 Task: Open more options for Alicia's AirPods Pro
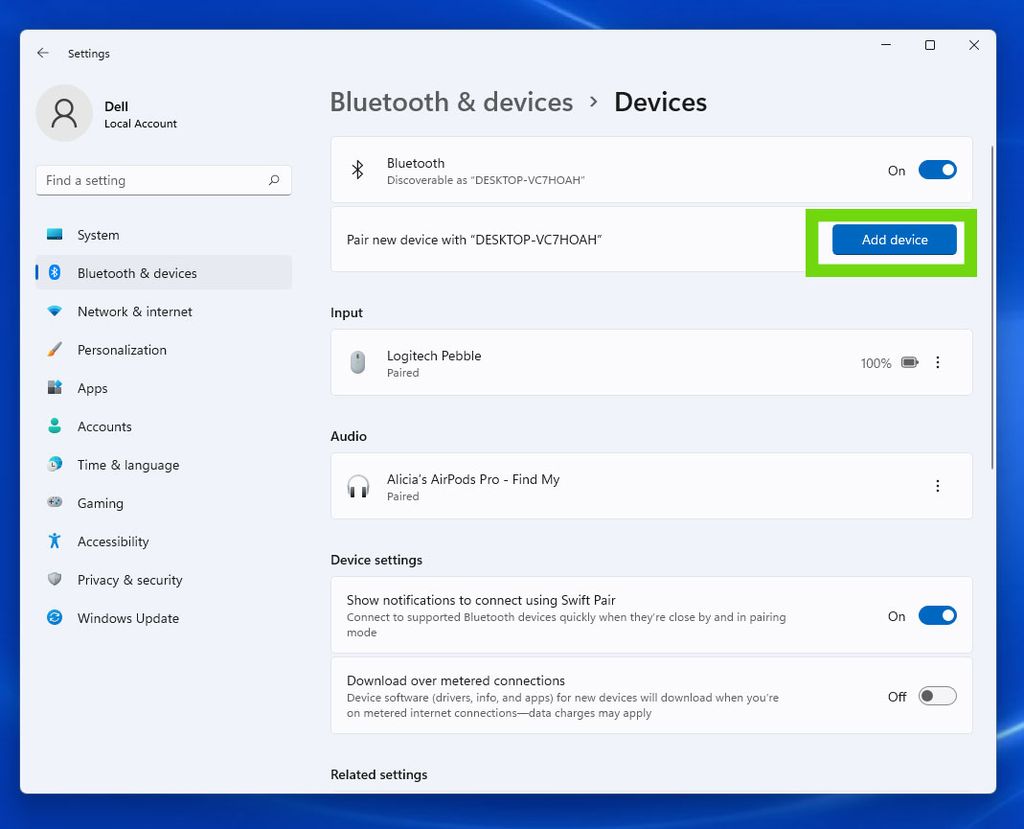938,485
